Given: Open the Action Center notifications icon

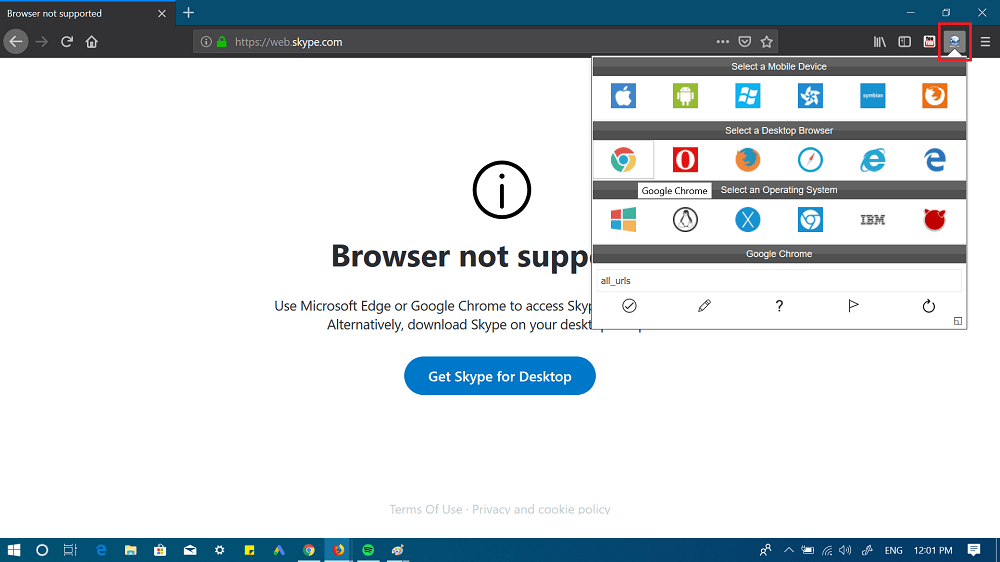Looking at the screenshot, I should pyautogui.click(x=974, y=550).
